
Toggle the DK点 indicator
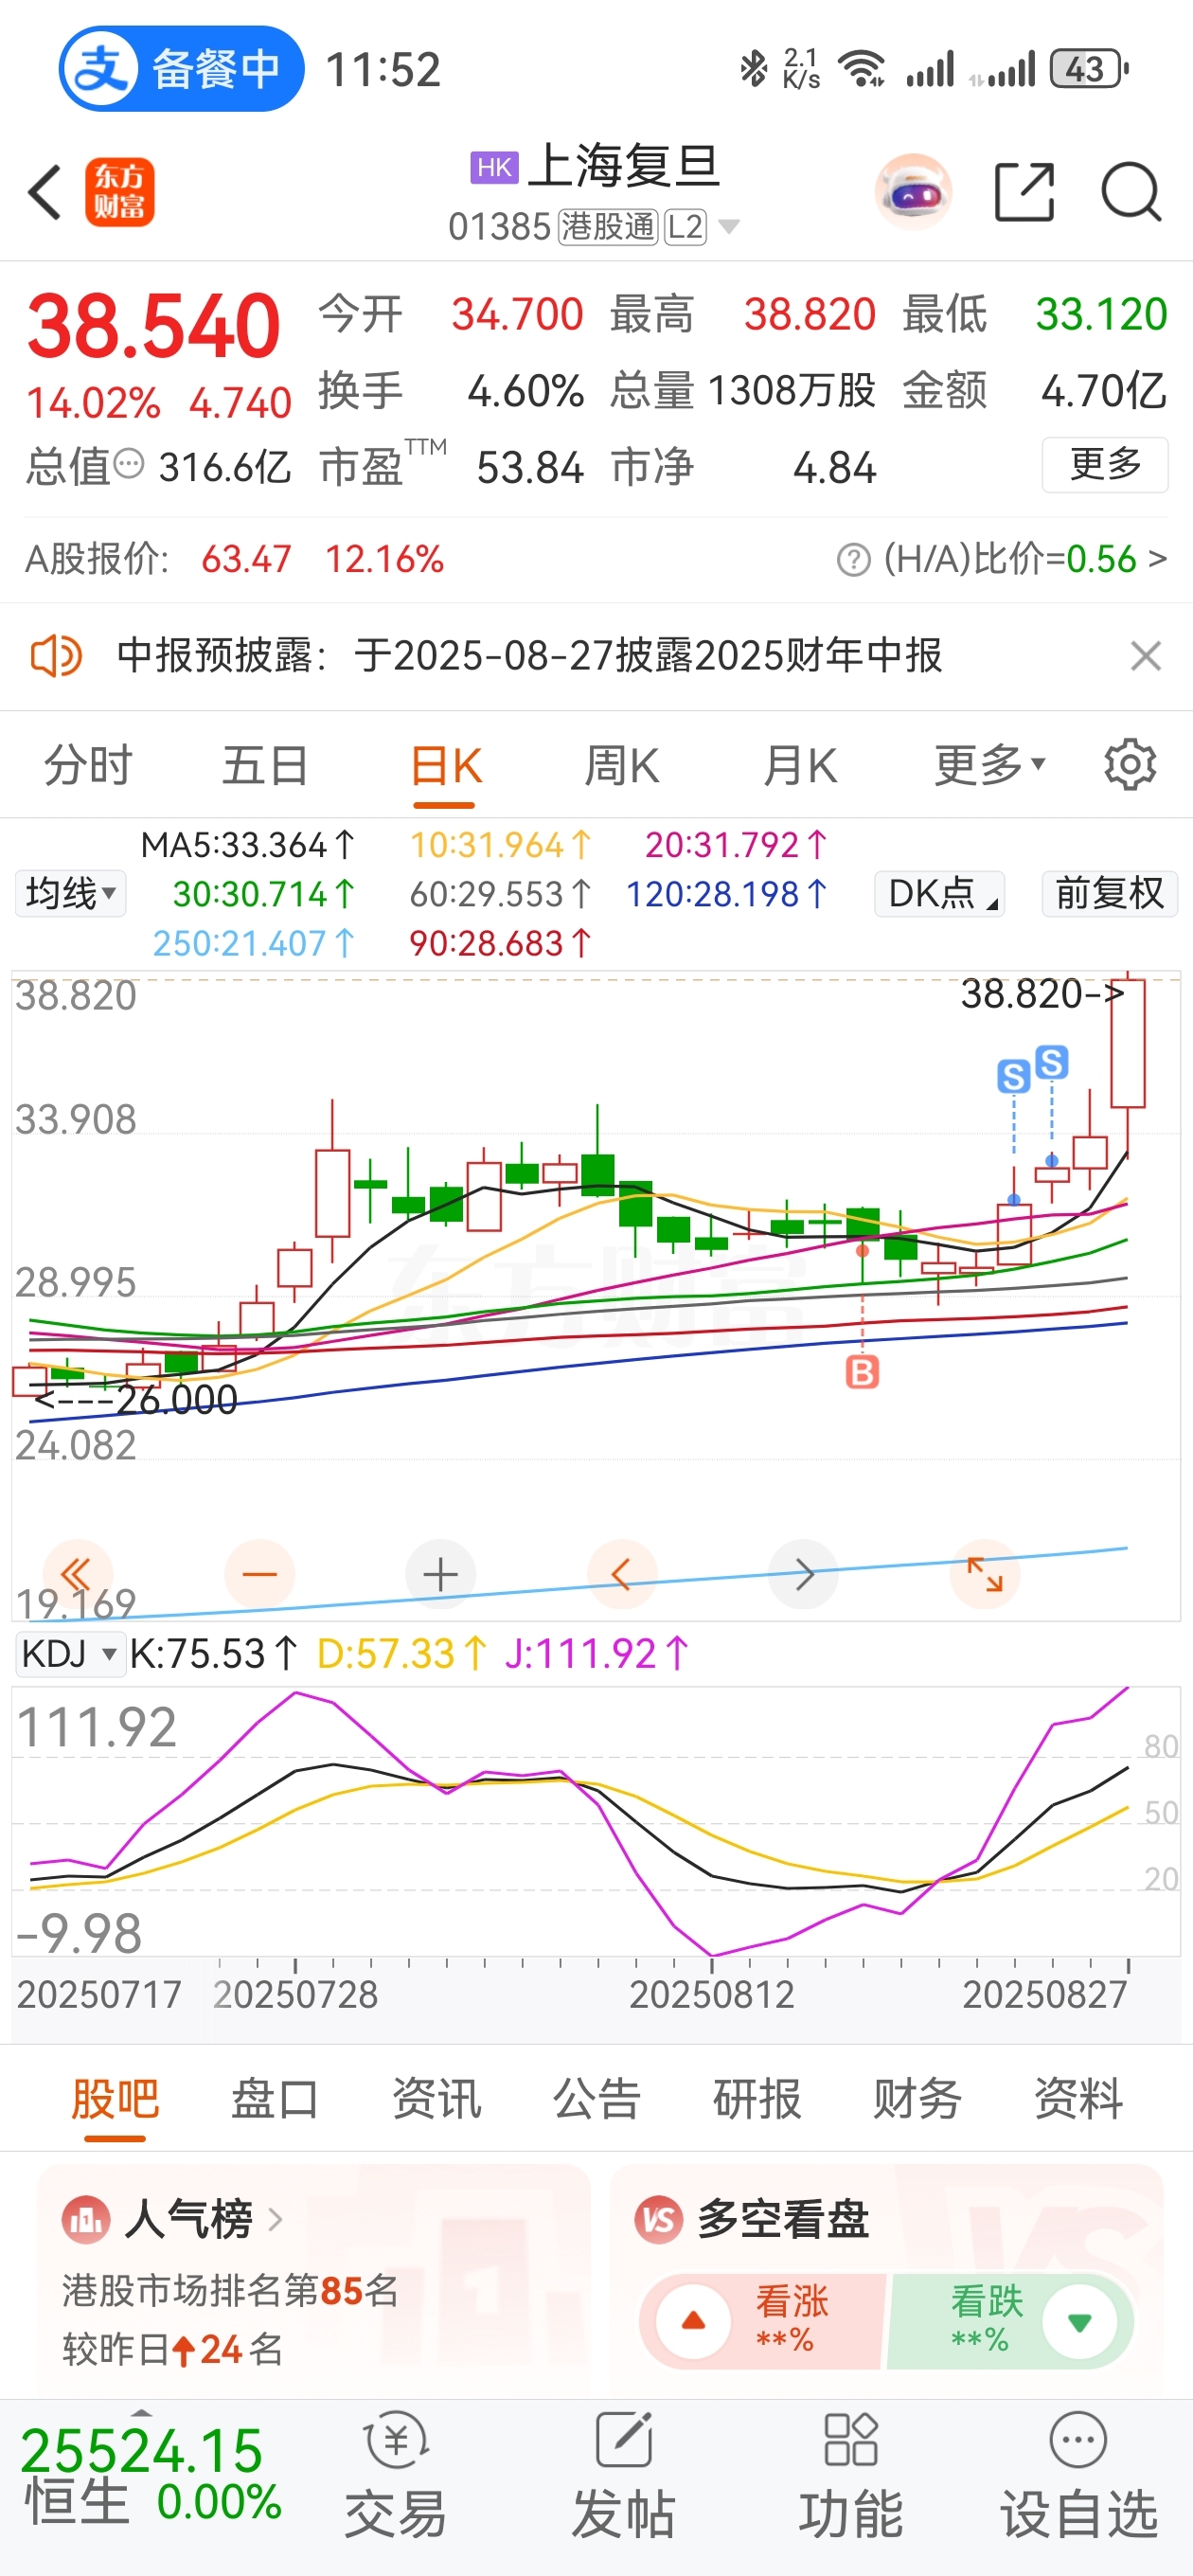pos(939,893)
